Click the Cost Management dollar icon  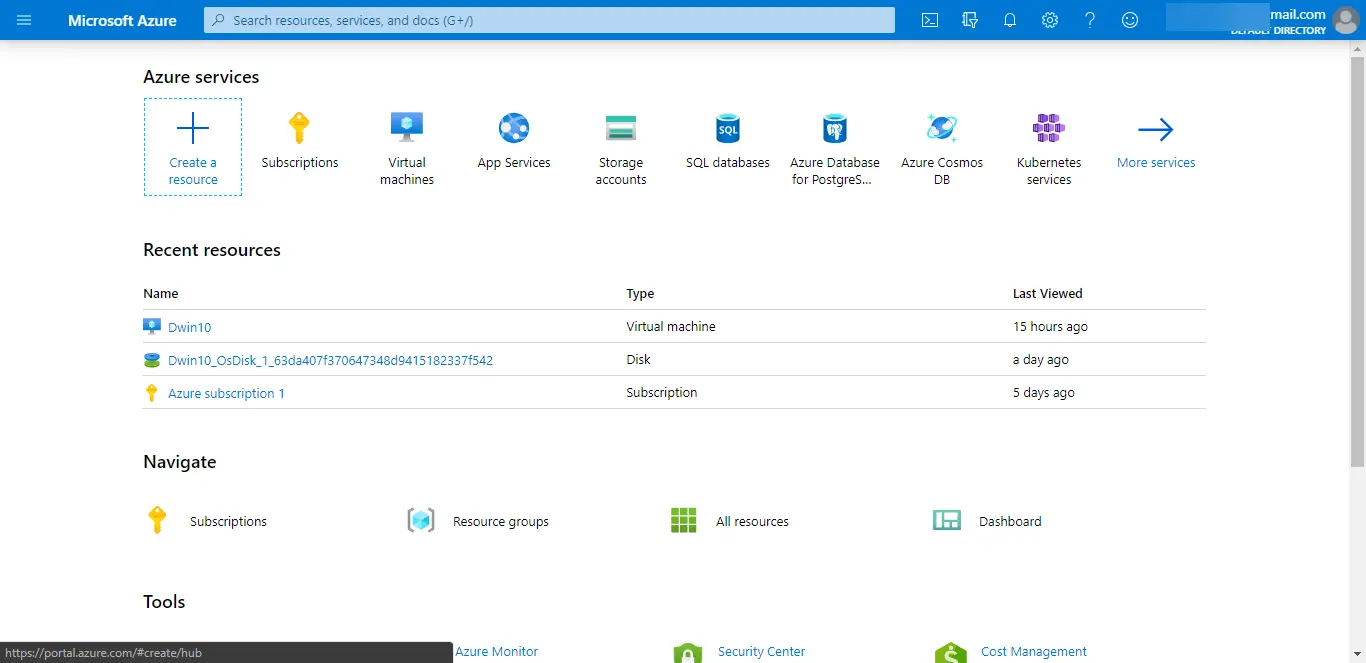point(950,653)
